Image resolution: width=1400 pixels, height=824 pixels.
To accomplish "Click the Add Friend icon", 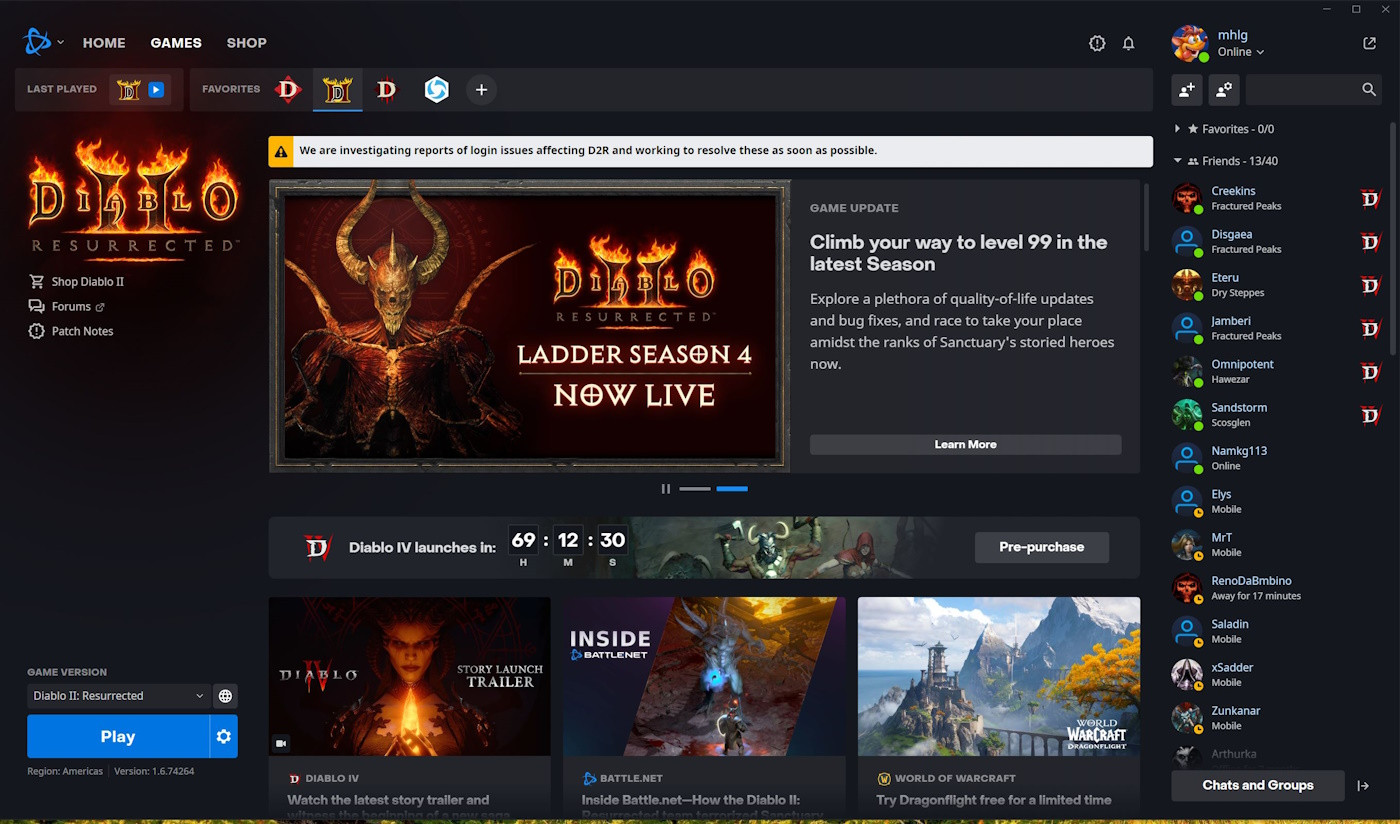I will [x=1186, y=90].
